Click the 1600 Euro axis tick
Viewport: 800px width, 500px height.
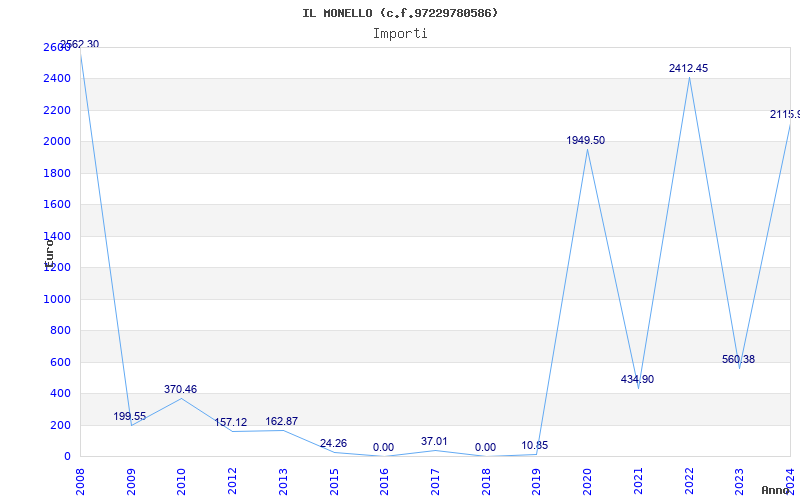58,205
